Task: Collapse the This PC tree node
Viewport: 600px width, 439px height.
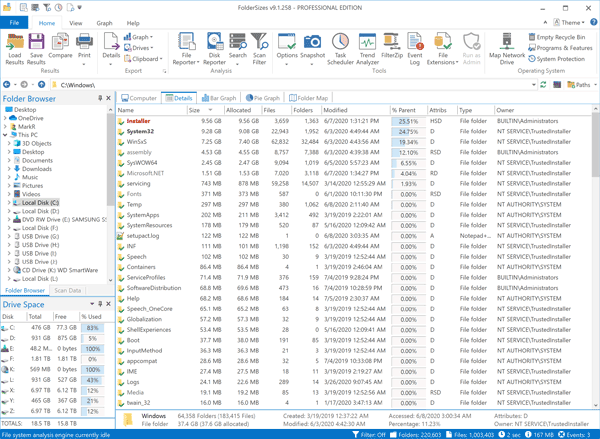Action: pos(5,135)
